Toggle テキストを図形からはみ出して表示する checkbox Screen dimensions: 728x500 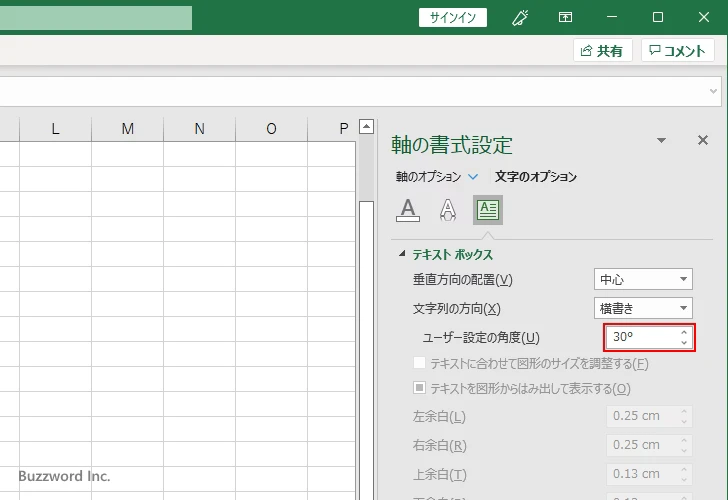pos(419,388)
